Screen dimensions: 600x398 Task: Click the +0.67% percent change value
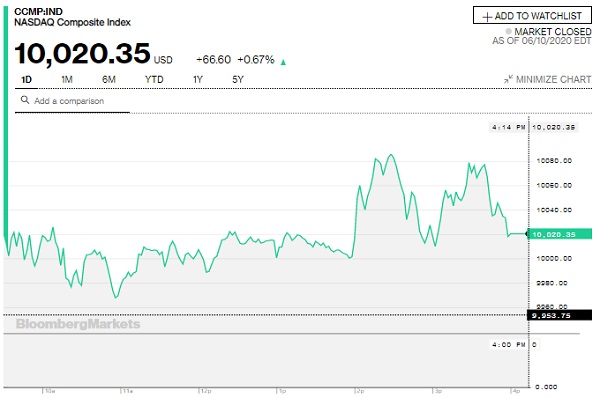256,60
